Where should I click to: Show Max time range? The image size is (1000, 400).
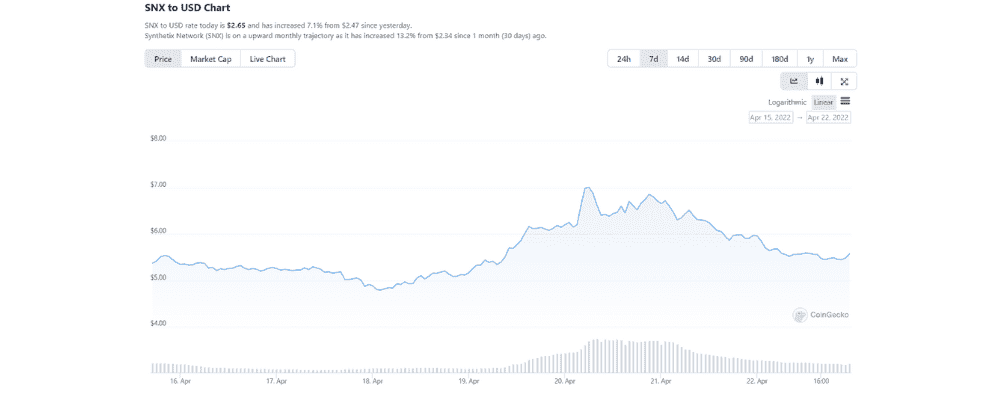pos(839,59)
